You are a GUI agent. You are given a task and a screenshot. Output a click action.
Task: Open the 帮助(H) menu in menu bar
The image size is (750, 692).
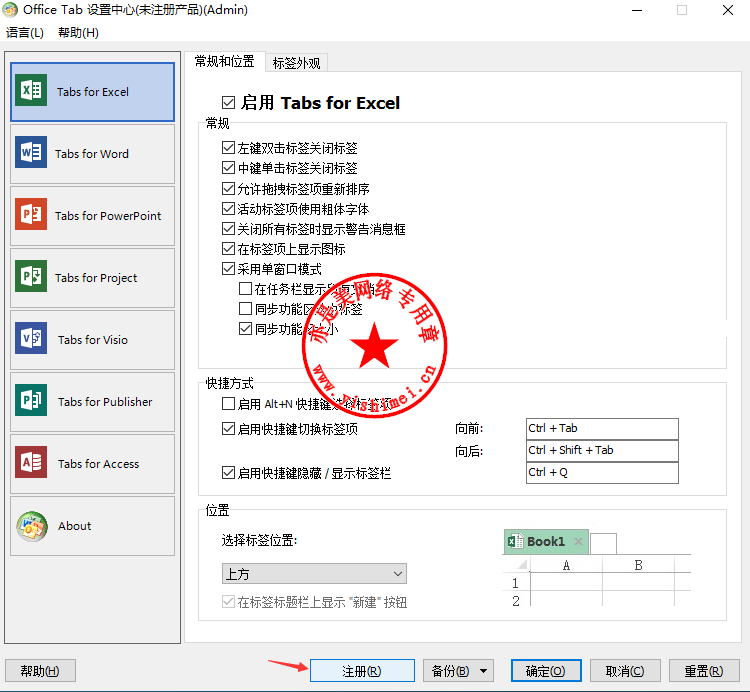pos(78,33)
